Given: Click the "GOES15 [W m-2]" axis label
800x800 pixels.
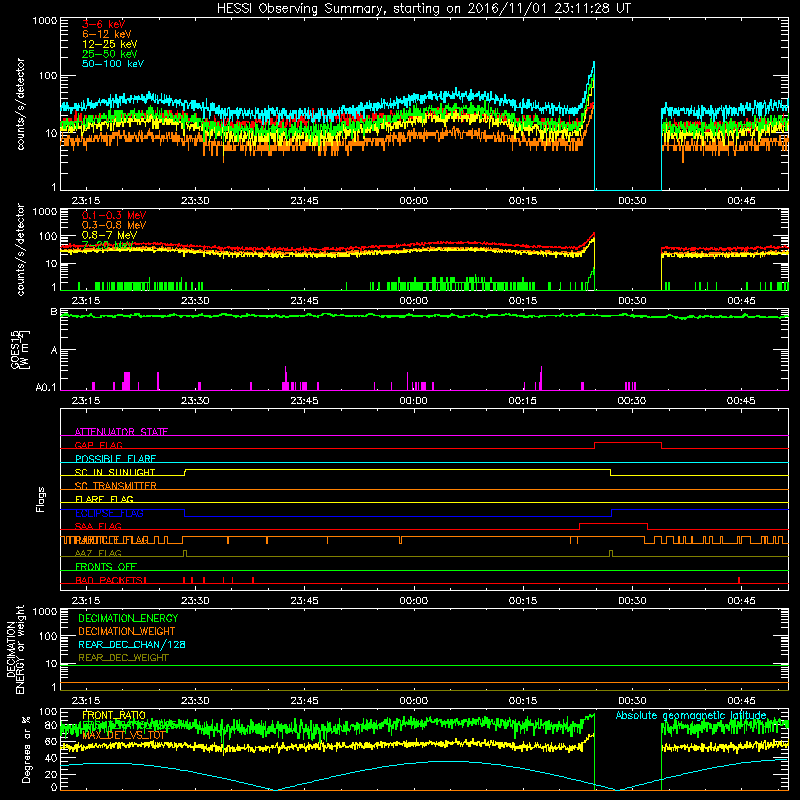Looking at the screenshot, I should click(20, 350).
